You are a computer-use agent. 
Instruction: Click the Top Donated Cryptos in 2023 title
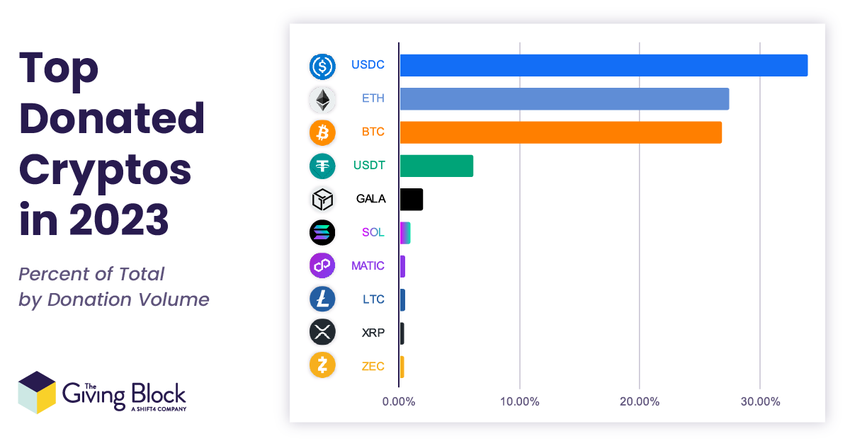point(112,144)
